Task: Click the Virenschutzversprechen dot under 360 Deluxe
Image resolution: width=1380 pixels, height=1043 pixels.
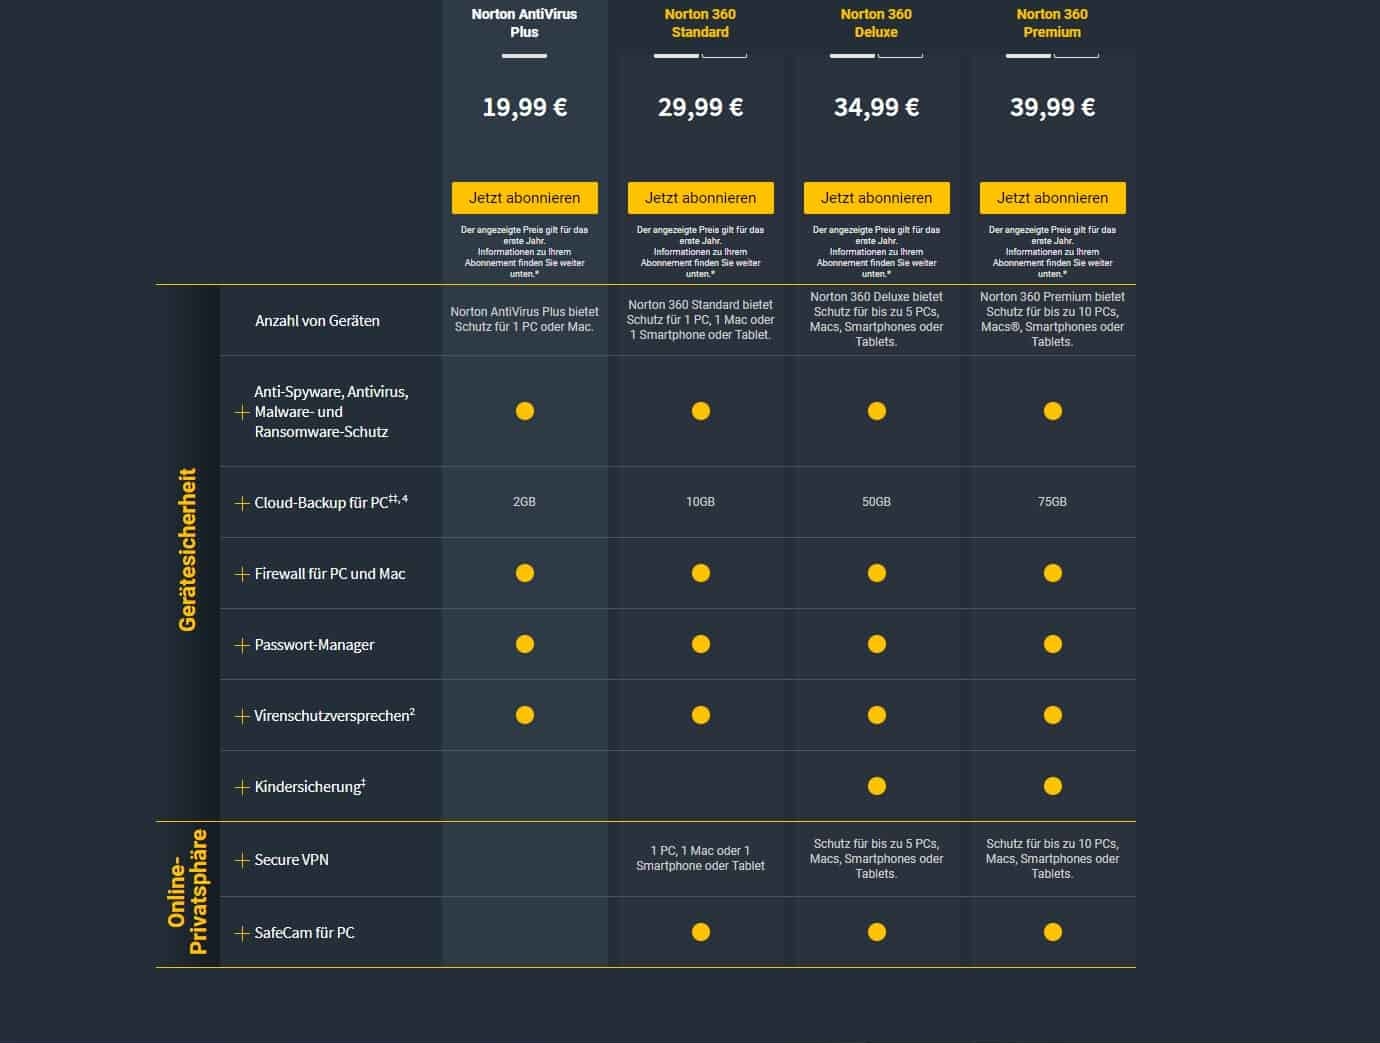Action: tap(876, 715)
